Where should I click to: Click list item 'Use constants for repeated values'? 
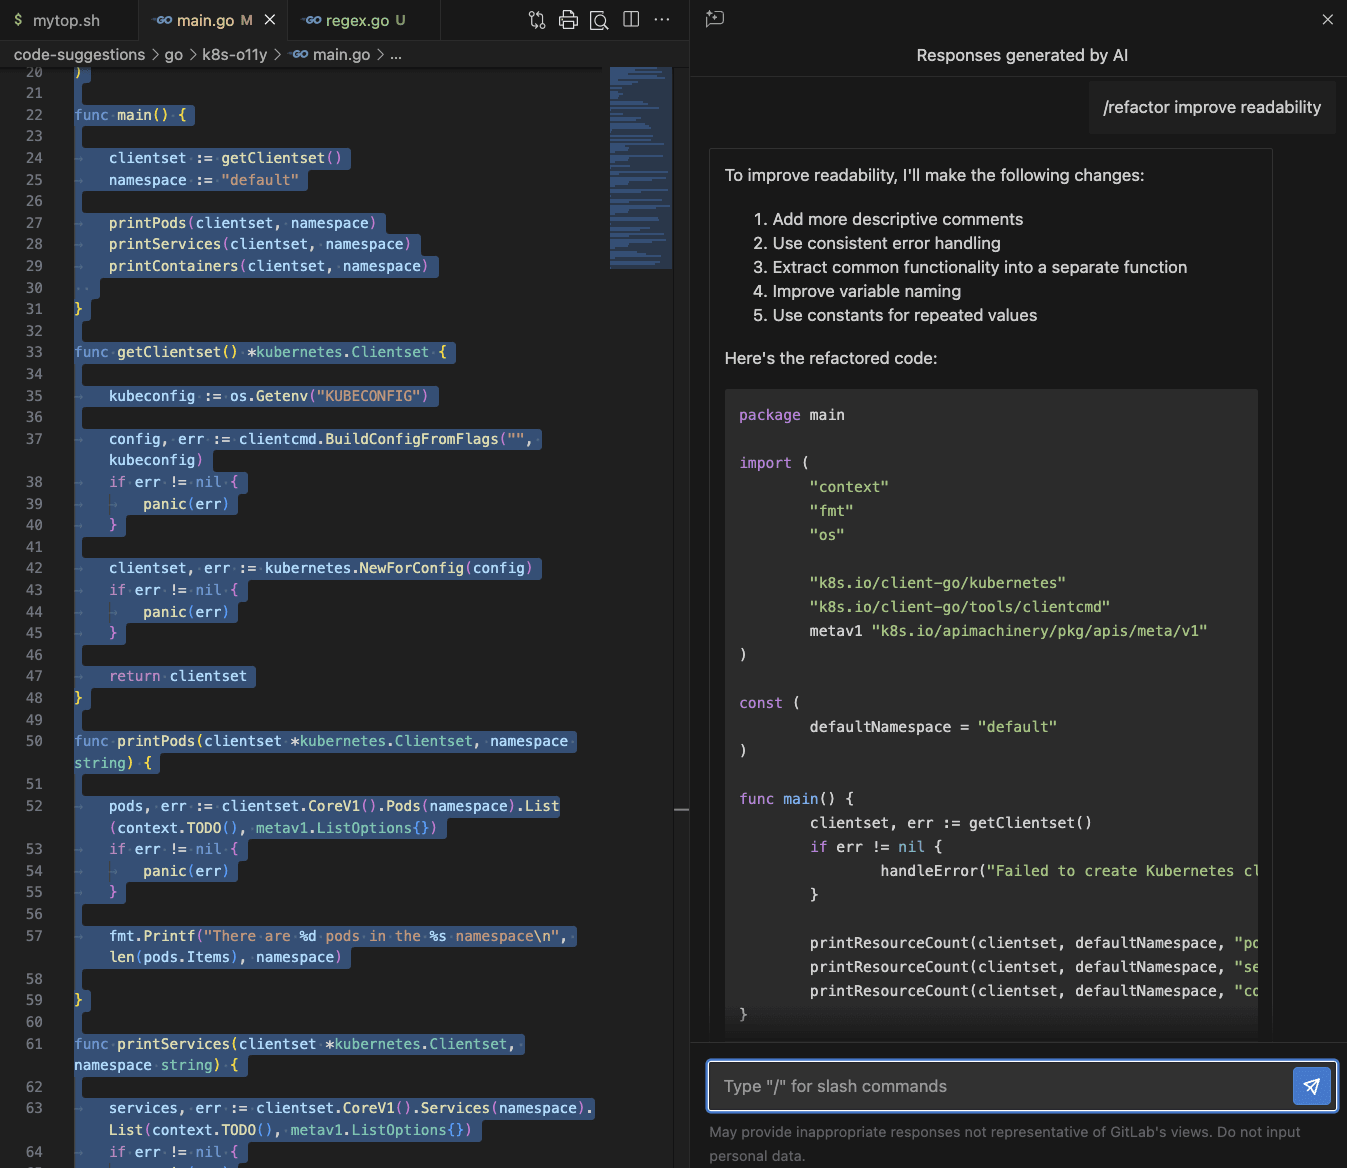tap(905, 315)
